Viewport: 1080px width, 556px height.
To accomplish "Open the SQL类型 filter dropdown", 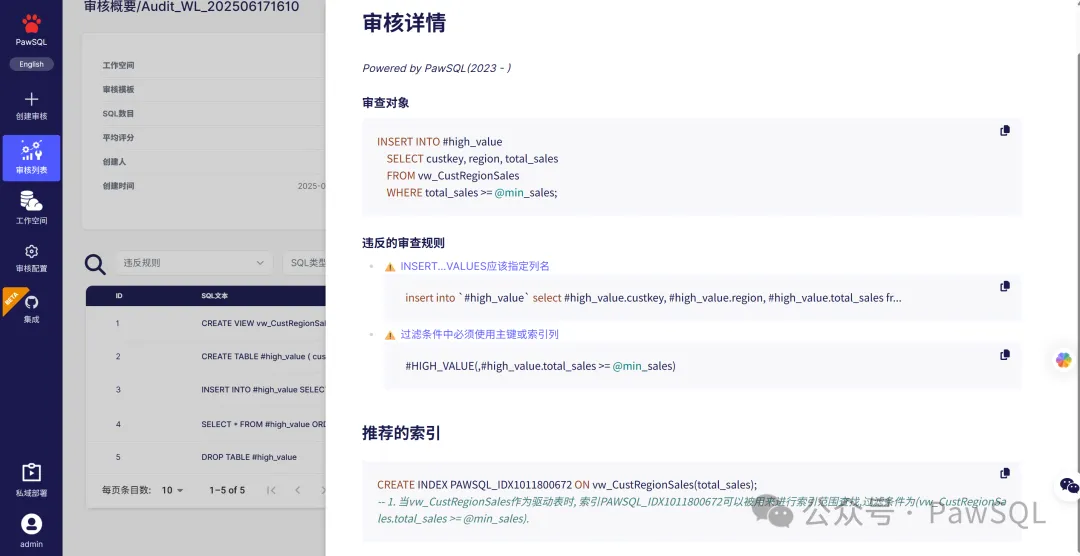I will (x=304, y=262).
